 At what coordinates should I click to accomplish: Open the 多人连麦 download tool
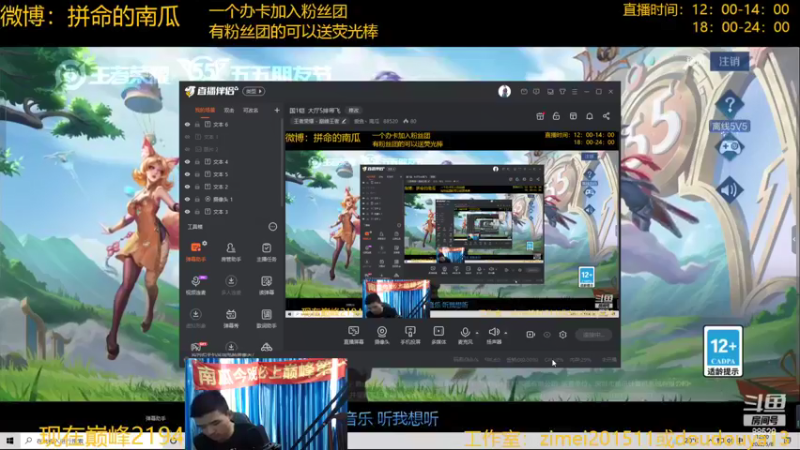pos(231,285)
